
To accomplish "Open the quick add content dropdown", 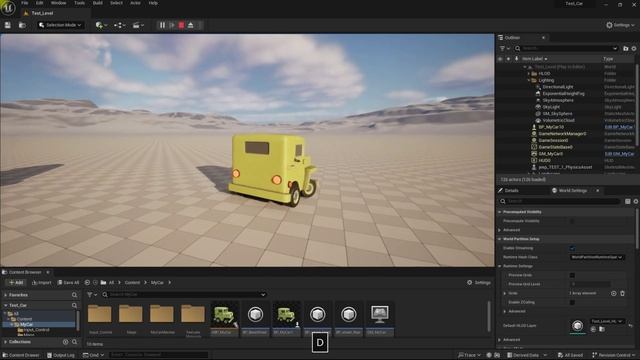I will (101, 25).
